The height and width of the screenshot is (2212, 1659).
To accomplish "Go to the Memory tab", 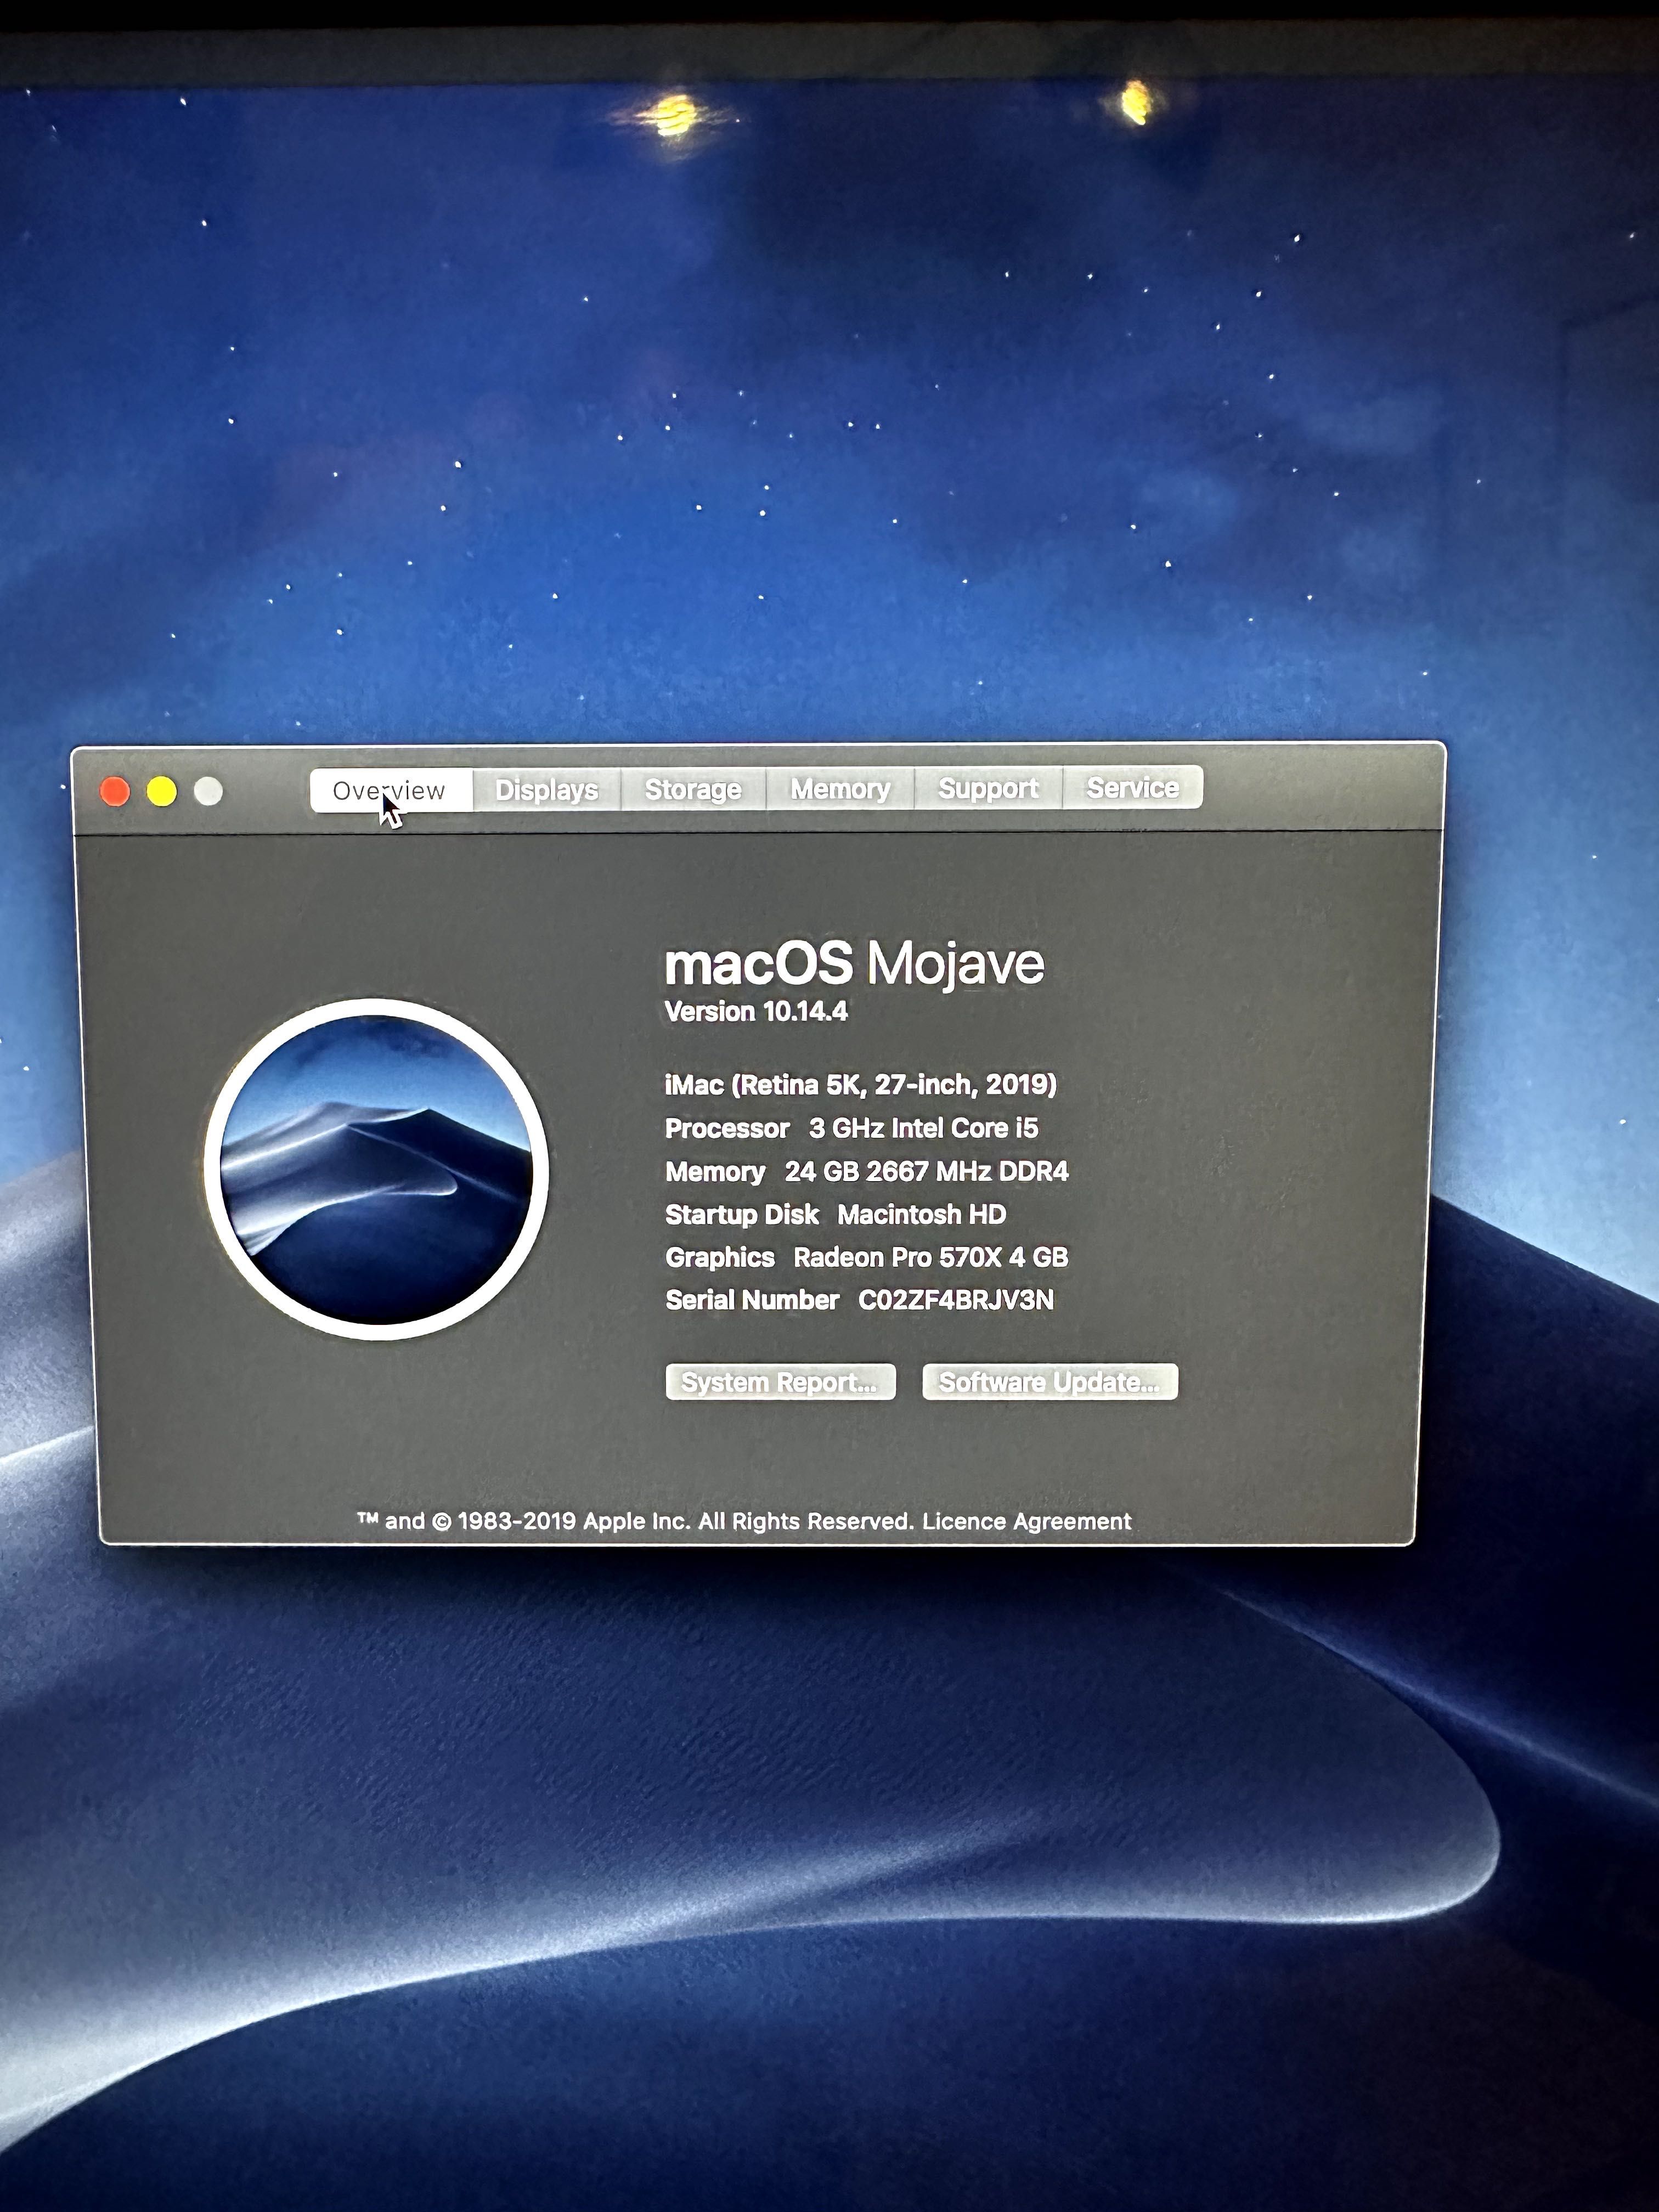I will pos(840,789).
